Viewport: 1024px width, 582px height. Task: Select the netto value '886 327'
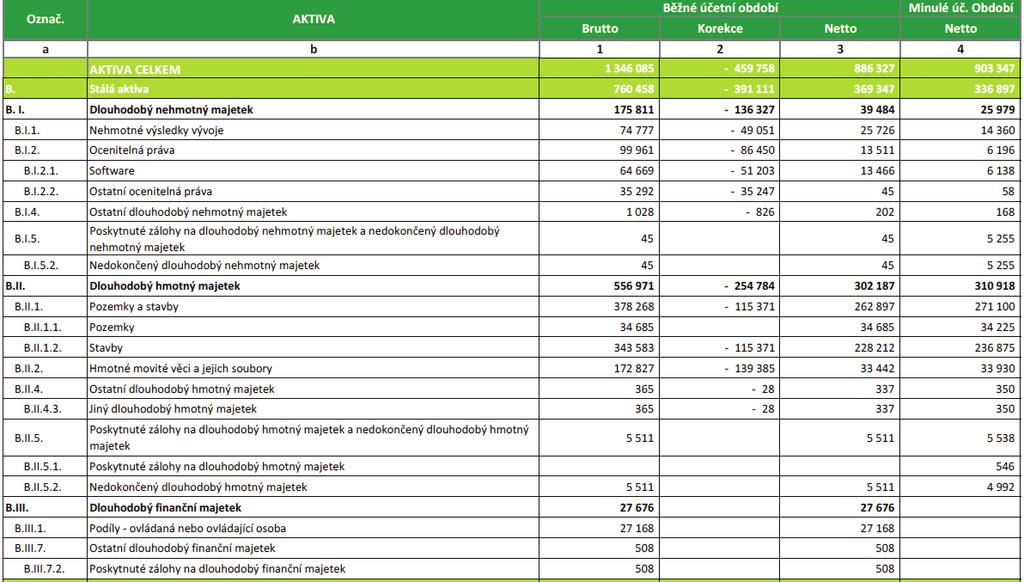coord(874,69)
